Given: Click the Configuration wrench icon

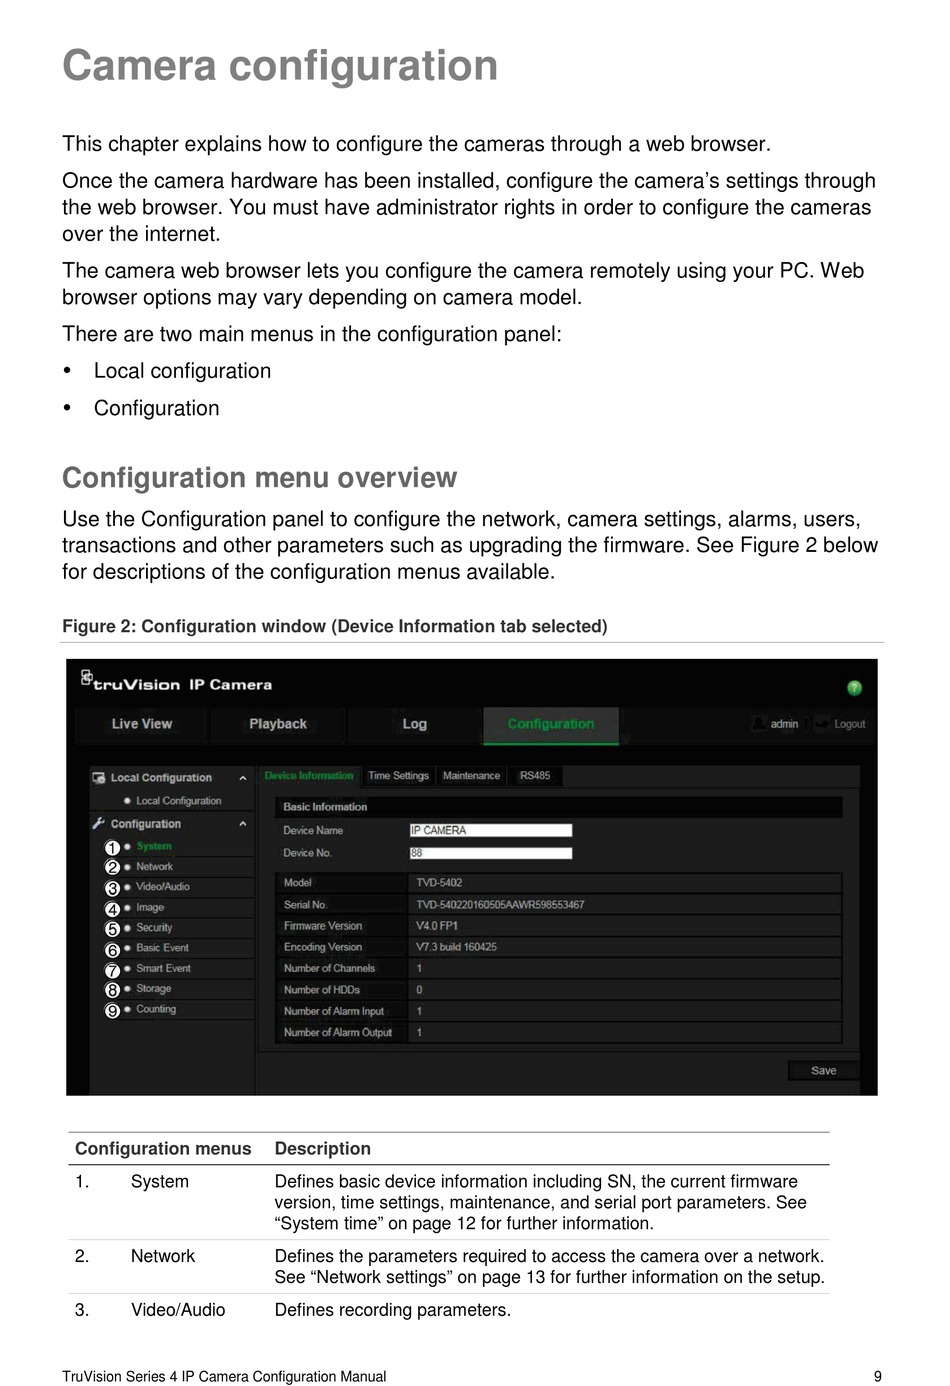Looking at the screenshot, I should [99, 824].
